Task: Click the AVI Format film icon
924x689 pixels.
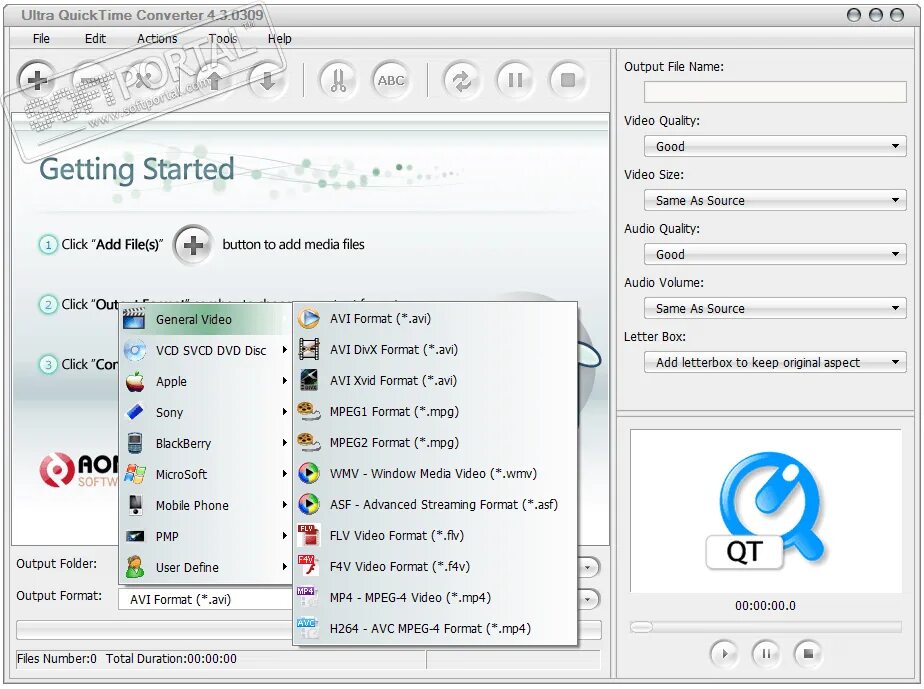Action: 309,318
